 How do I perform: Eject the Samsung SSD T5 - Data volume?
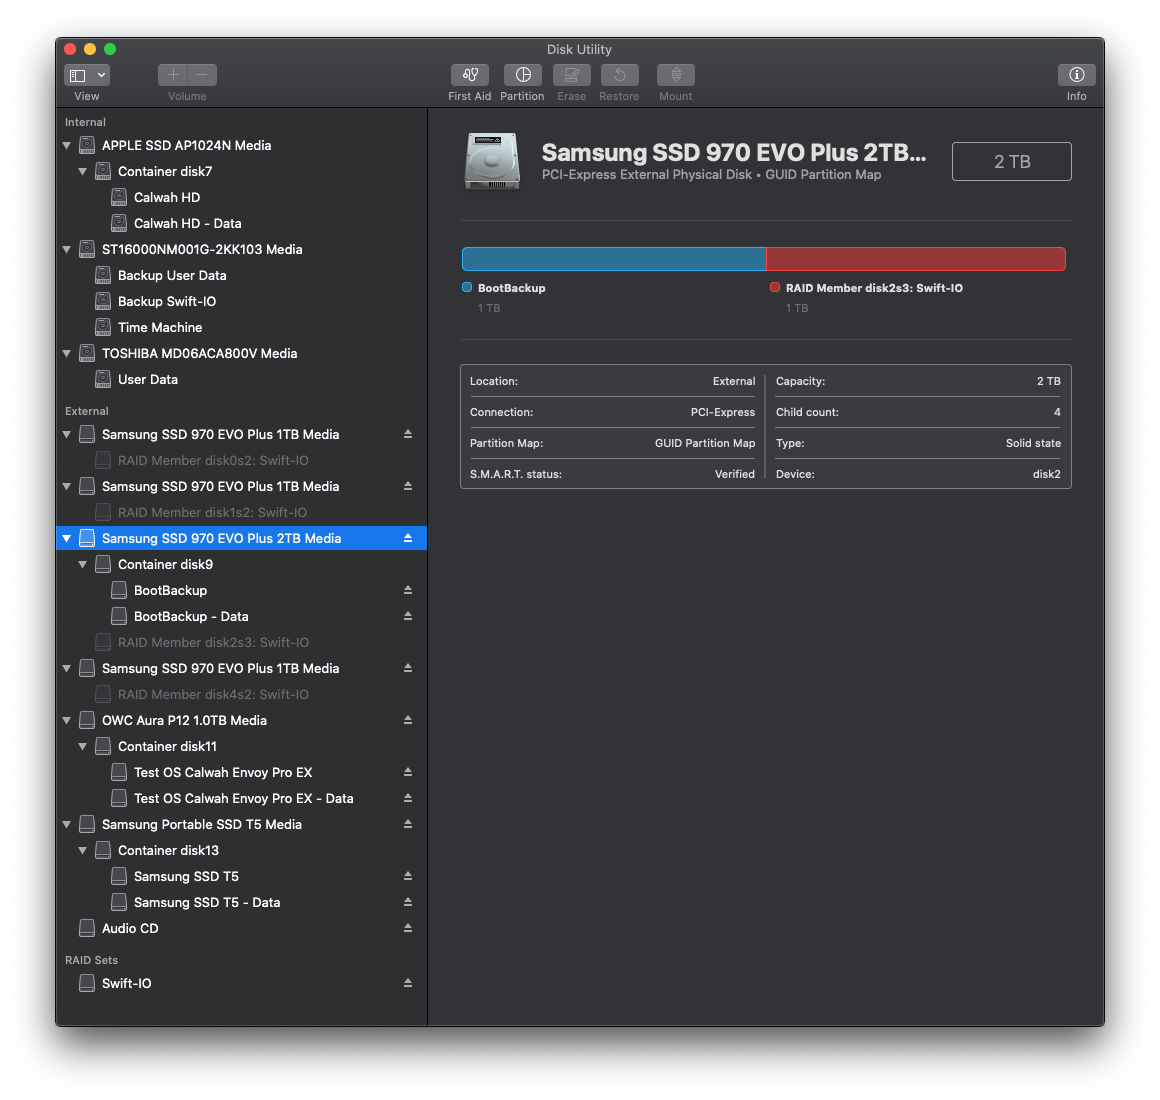coord(408,902)
